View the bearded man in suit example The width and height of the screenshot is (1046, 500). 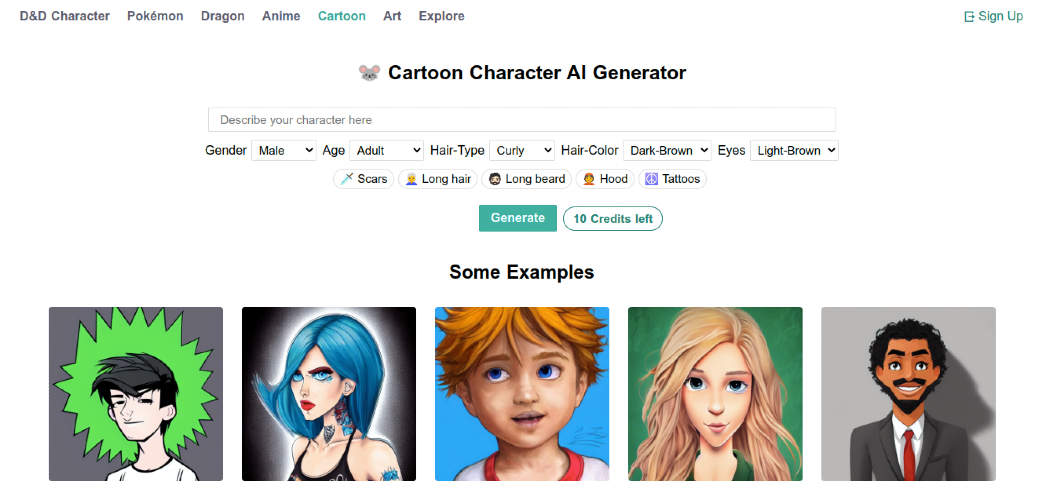tap(909, 394)
